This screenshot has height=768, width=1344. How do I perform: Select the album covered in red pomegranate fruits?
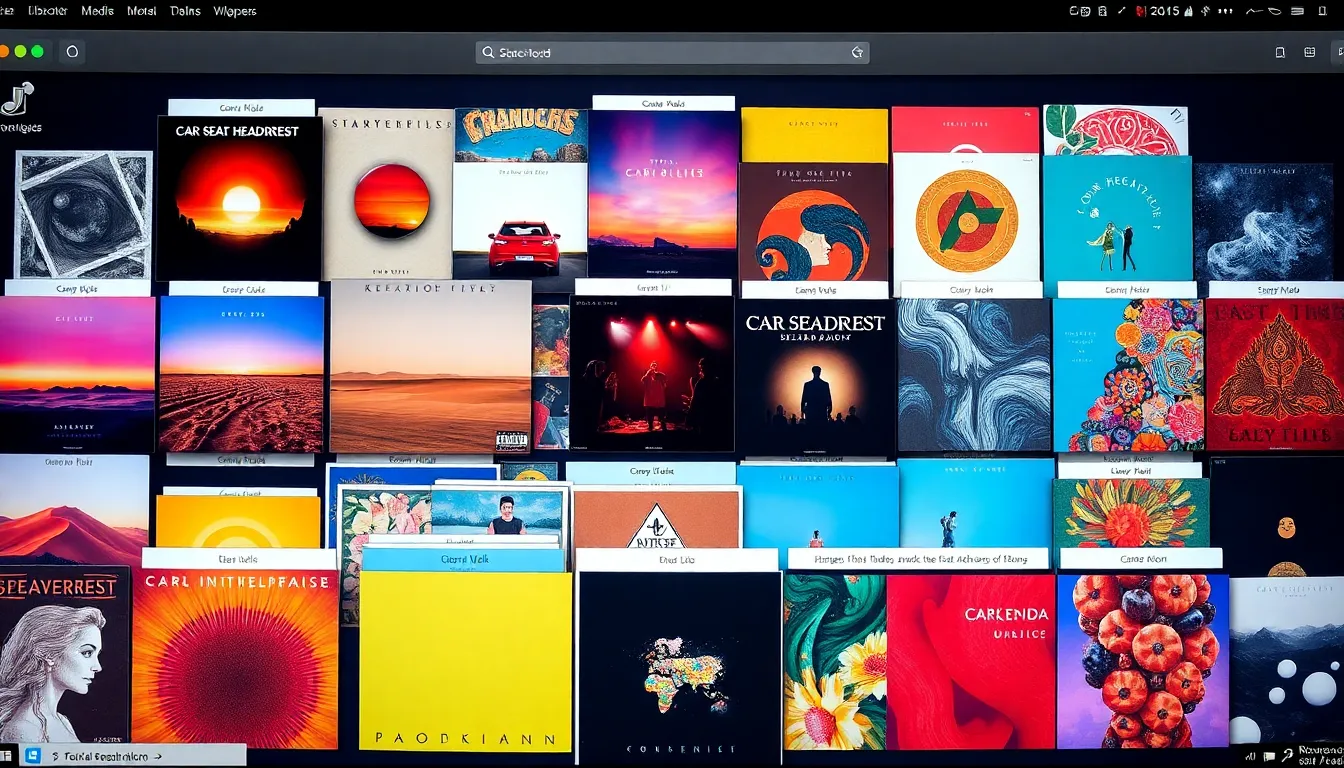pyautogui.click(x=1142, y=661)
